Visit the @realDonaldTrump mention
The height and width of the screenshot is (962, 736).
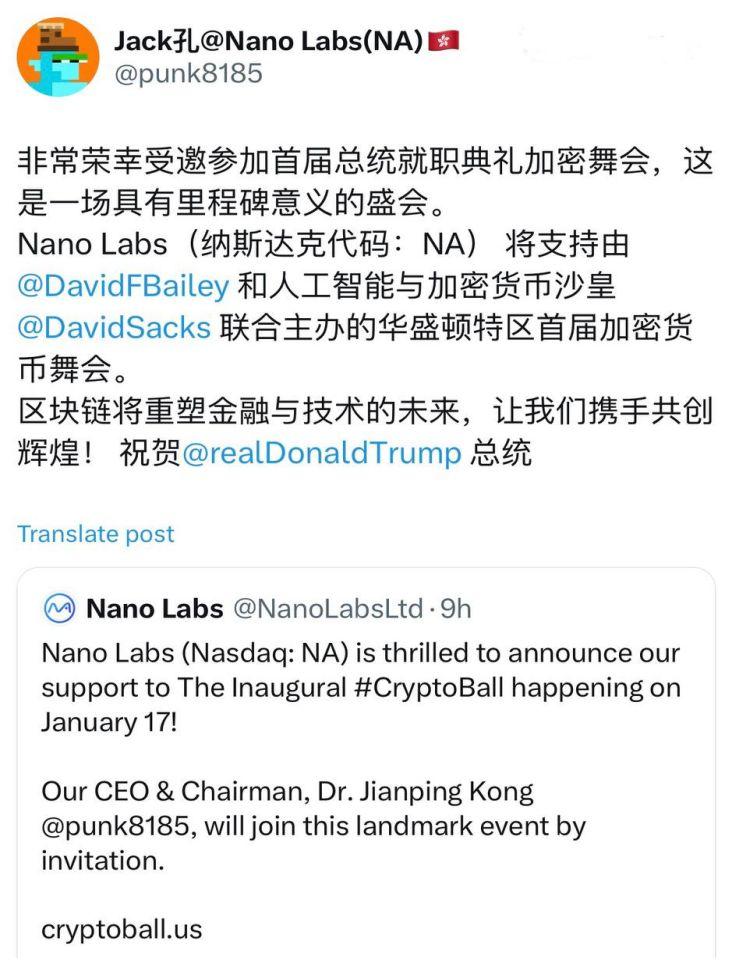[x=321, y=453]
